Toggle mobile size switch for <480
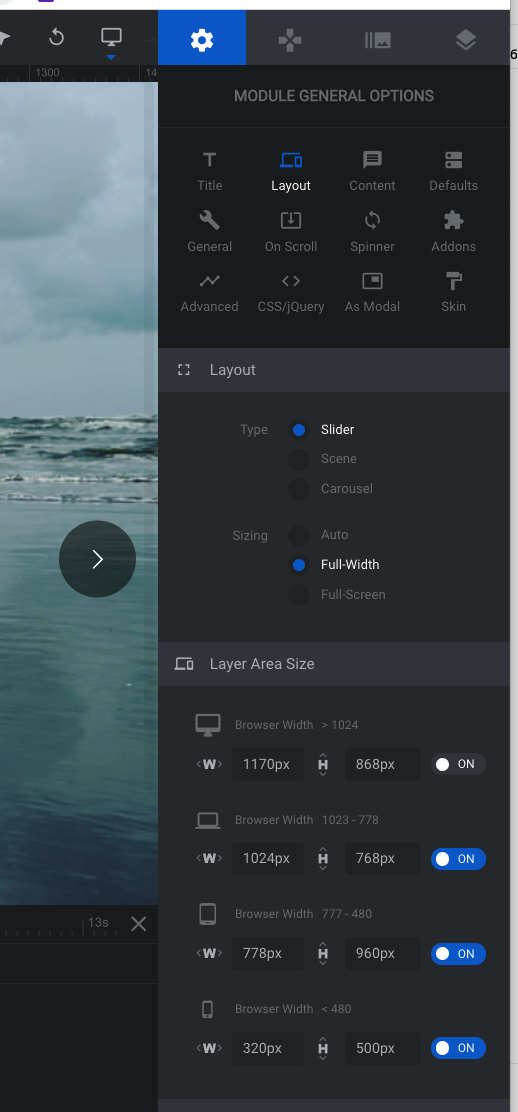 point(458,1048)
